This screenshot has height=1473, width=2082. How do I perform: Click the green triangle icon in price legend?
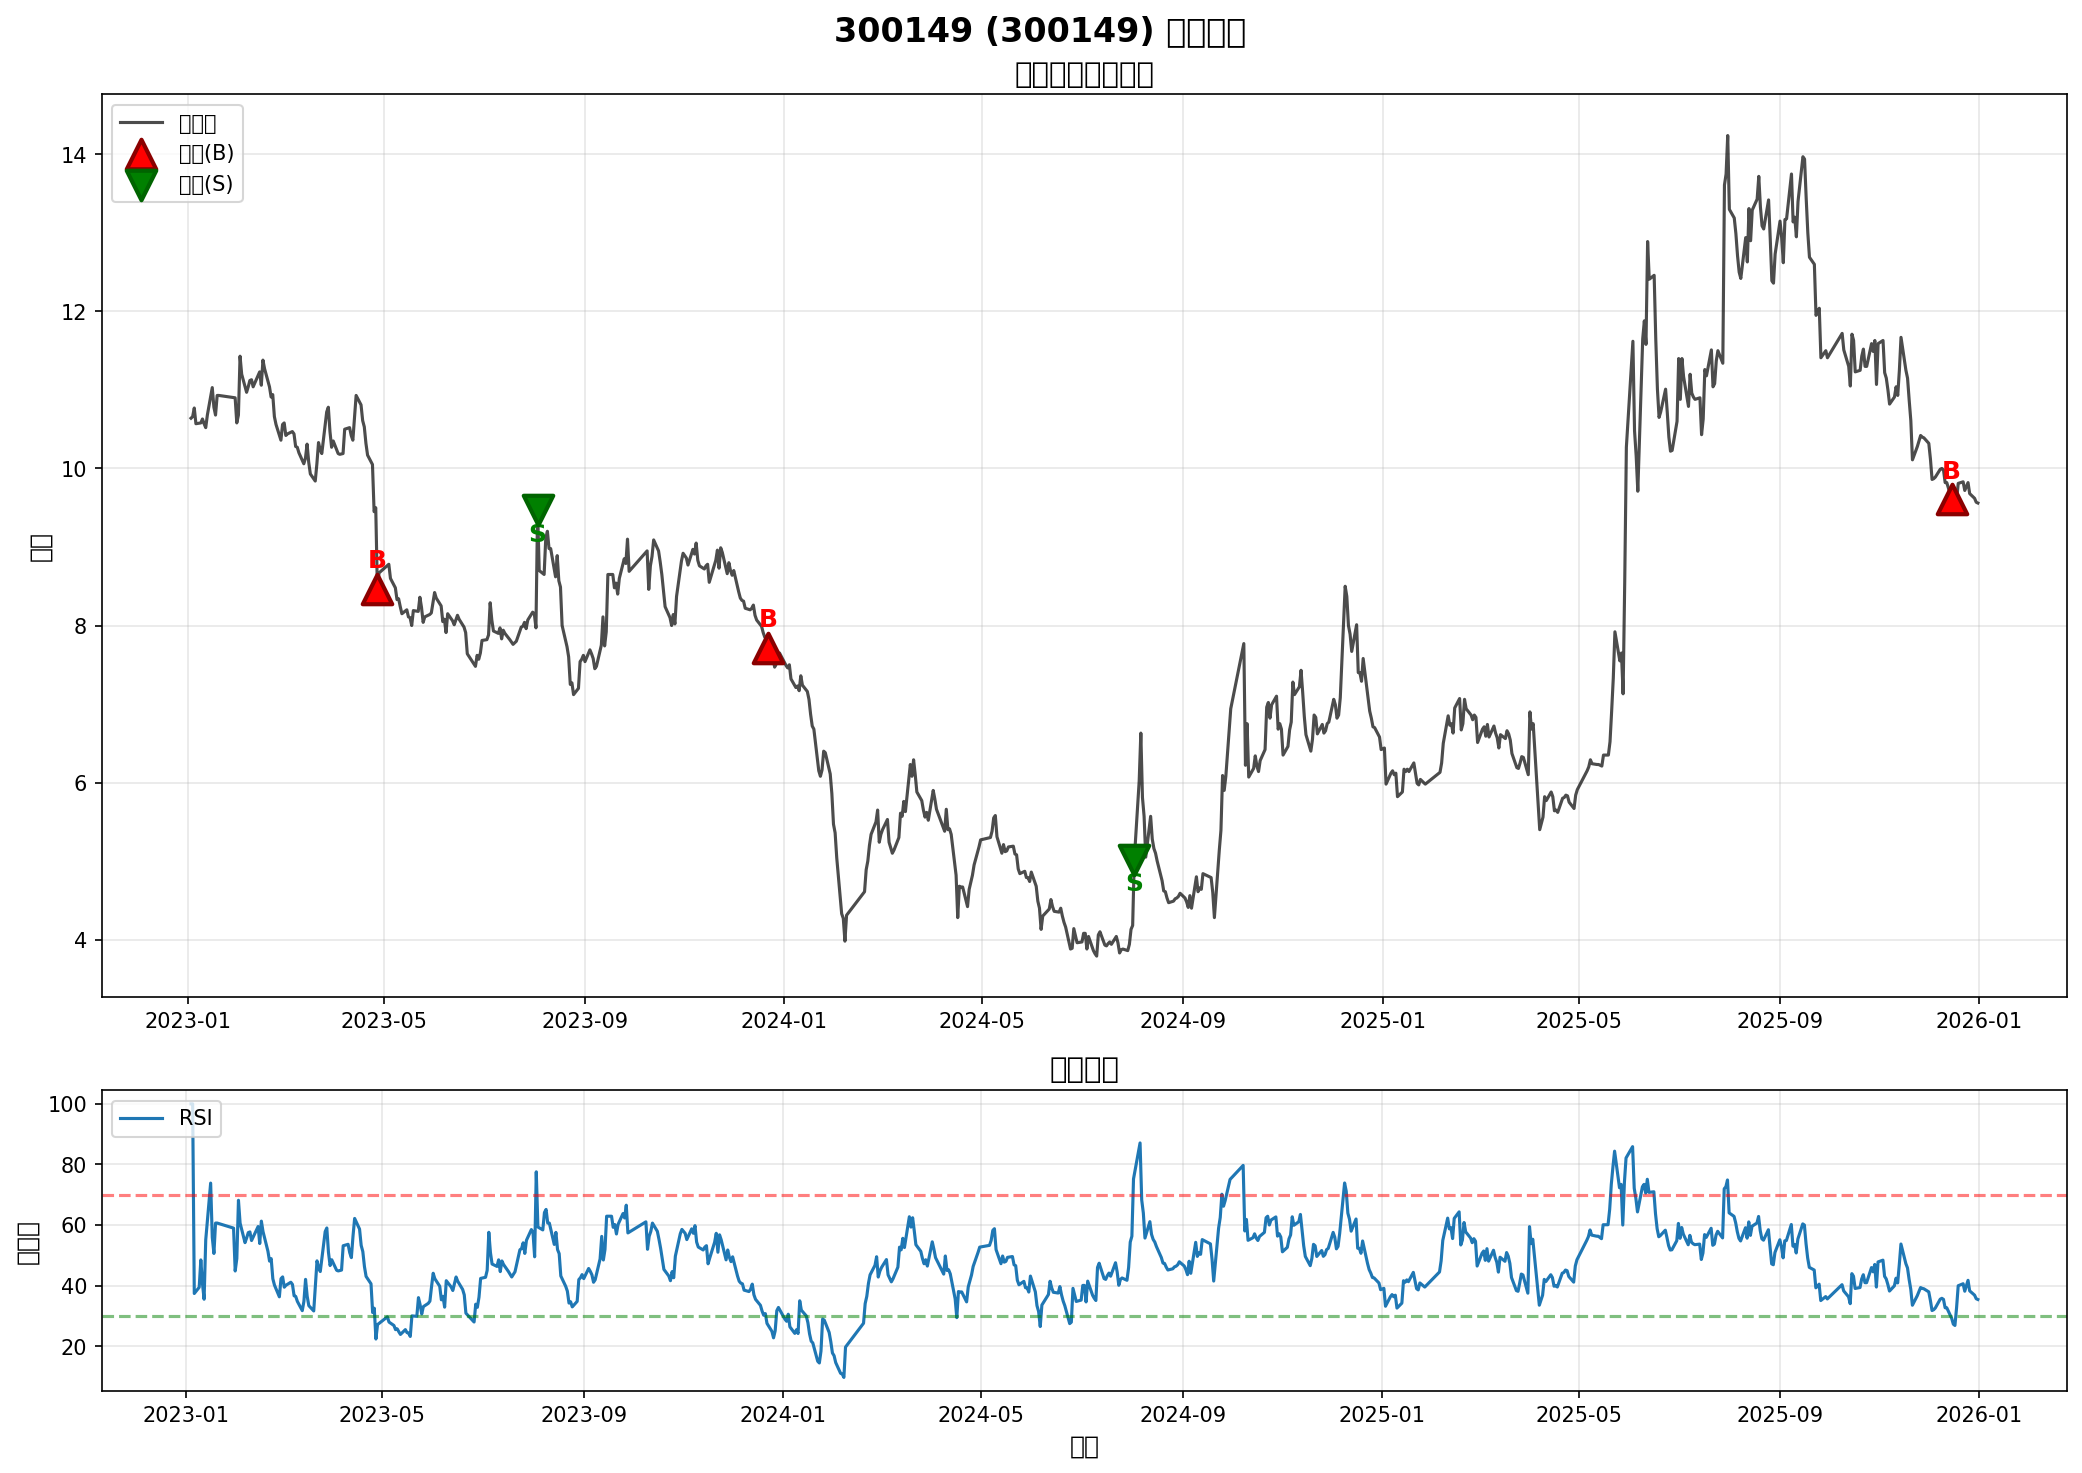click(141, 184)
